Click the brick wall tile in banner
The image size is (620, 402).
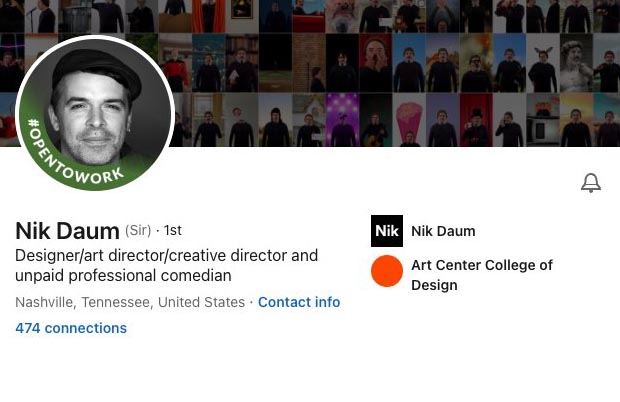coord(309,62)
